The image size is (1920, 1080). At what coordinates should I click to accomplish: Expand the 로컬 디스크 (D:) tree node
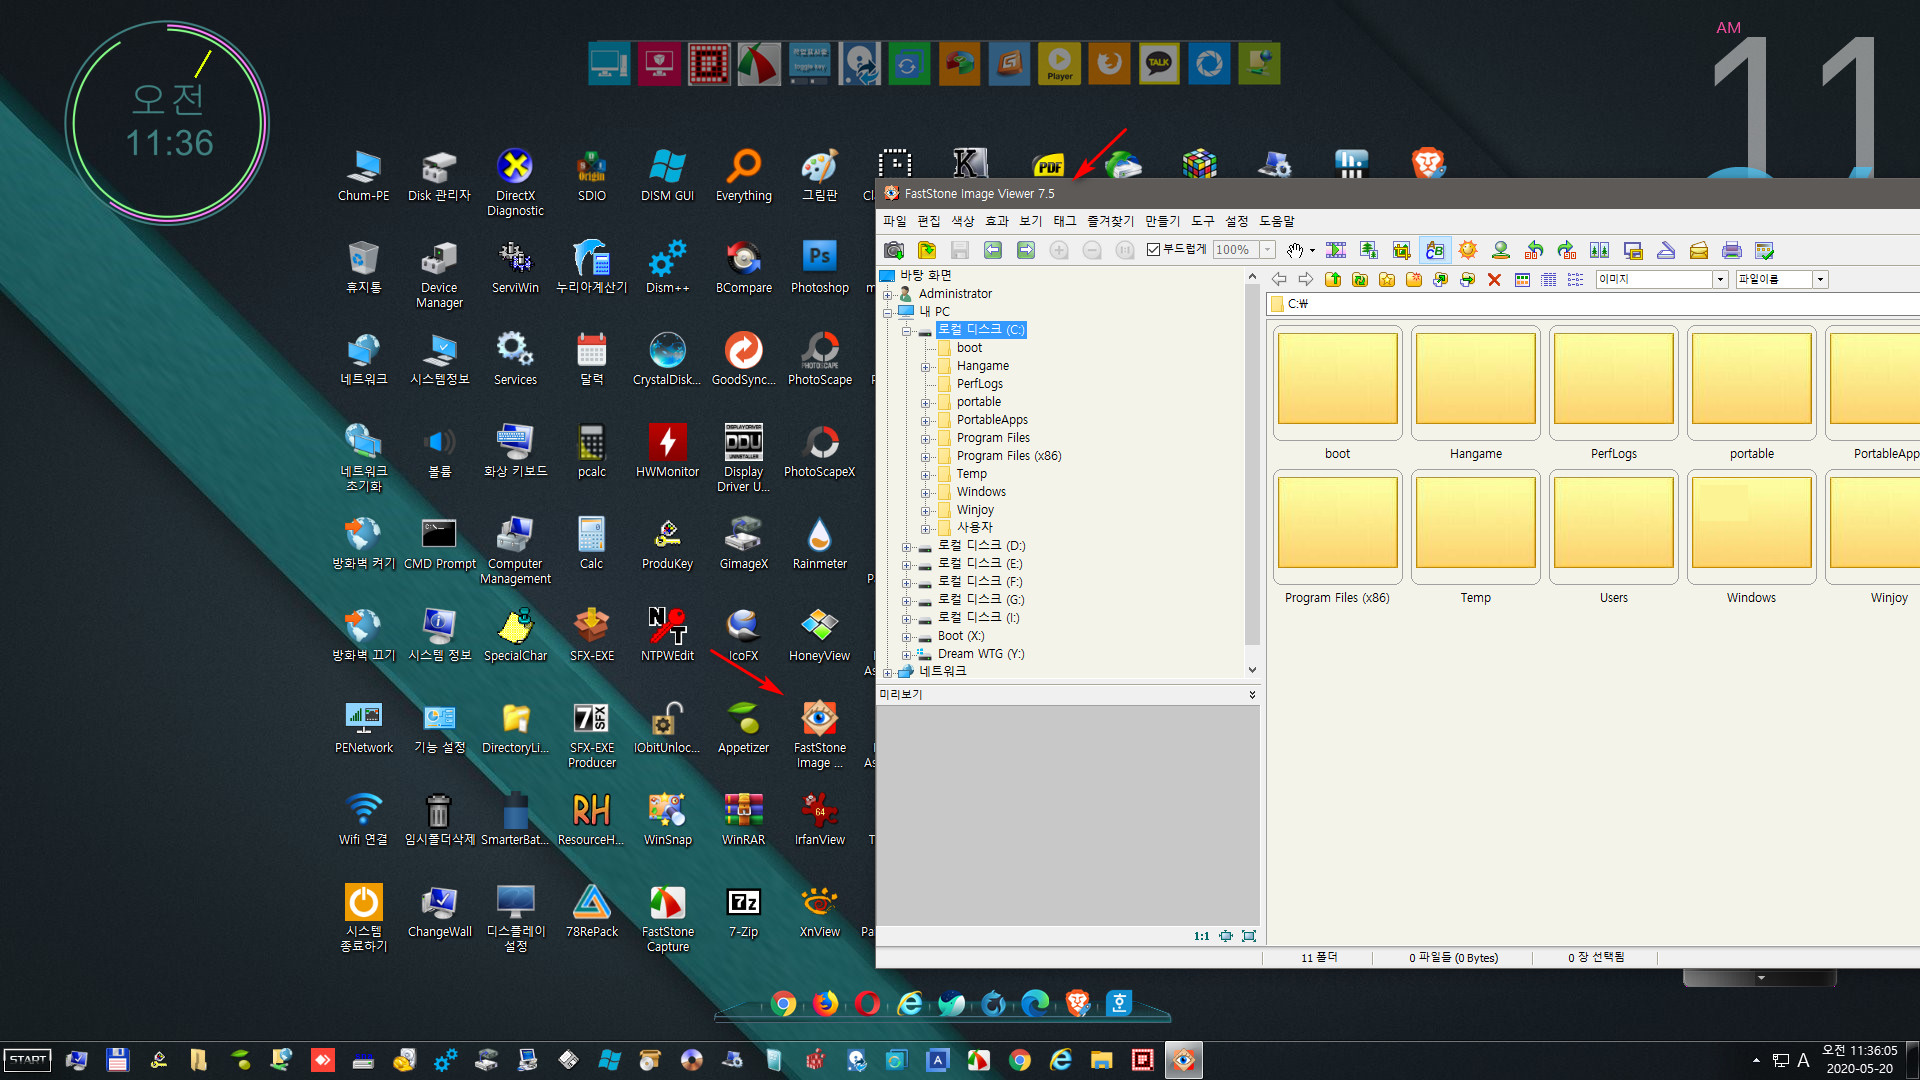point(906,547)
